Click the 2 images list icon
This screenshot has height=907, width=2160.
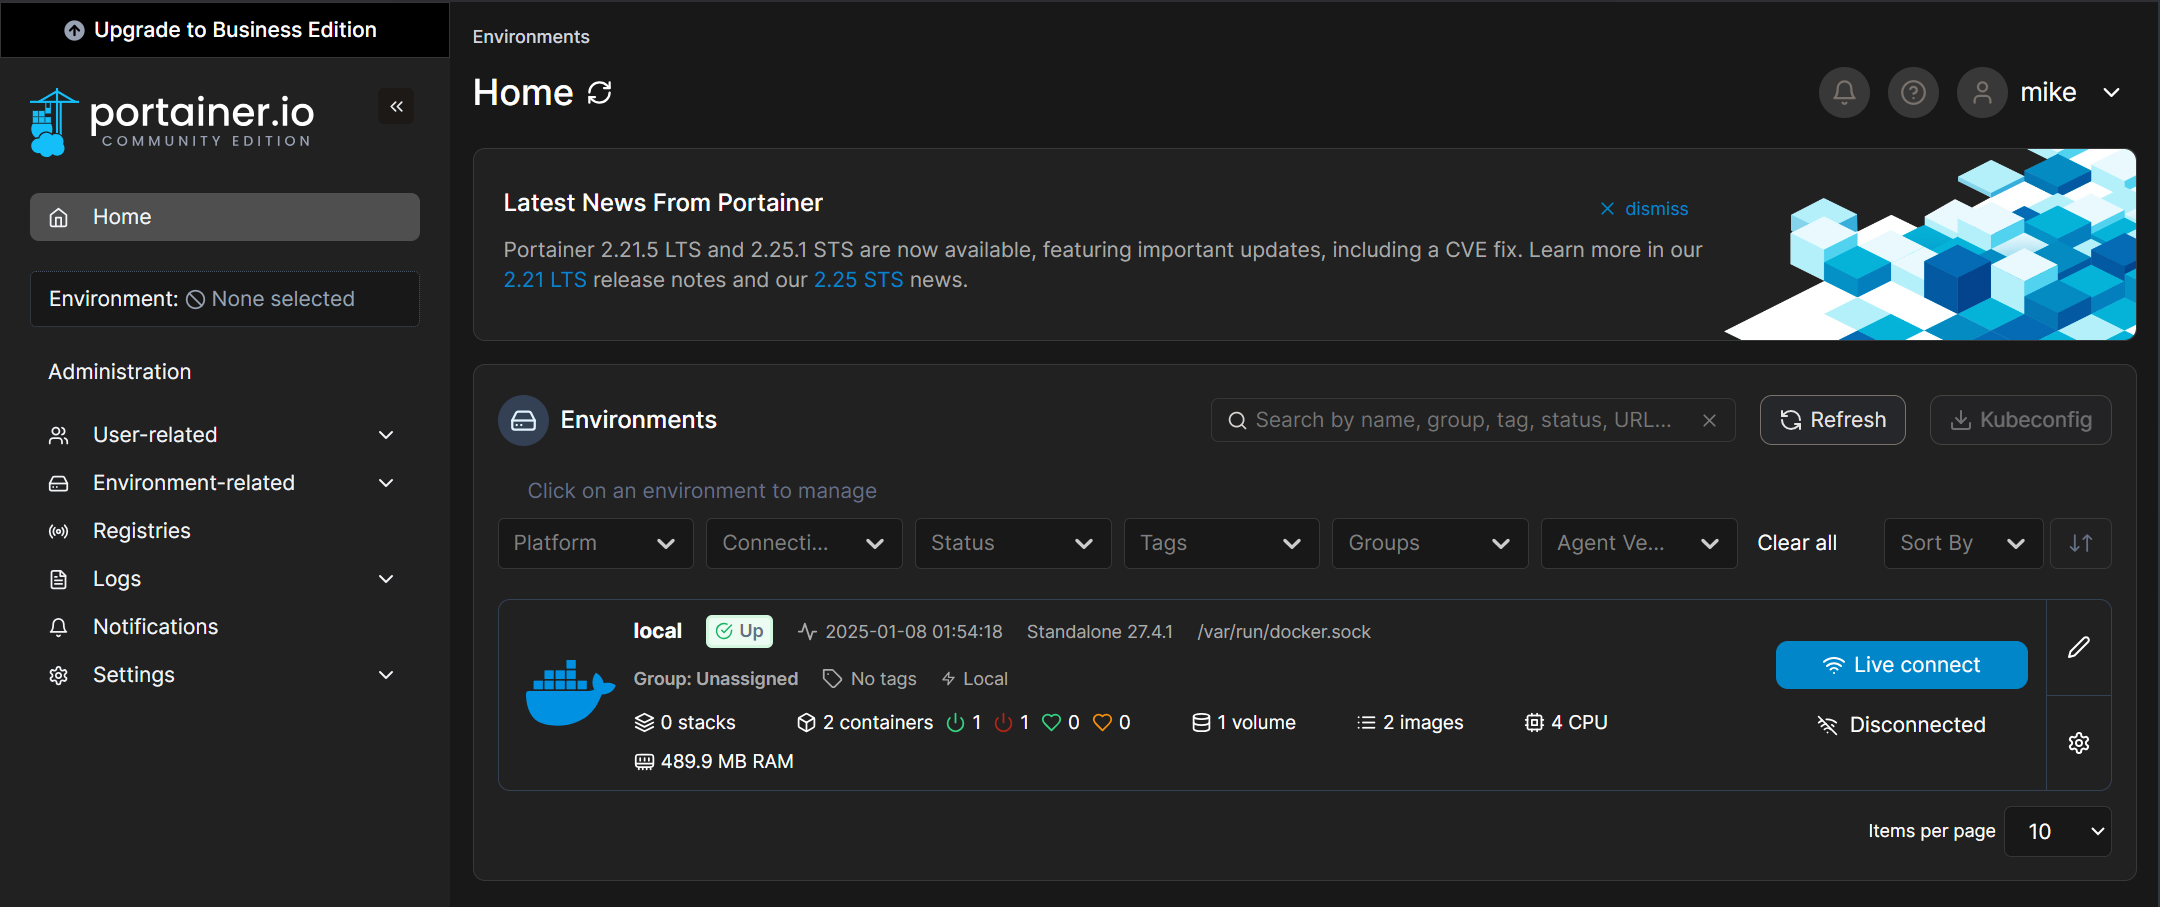[1366, 723]
